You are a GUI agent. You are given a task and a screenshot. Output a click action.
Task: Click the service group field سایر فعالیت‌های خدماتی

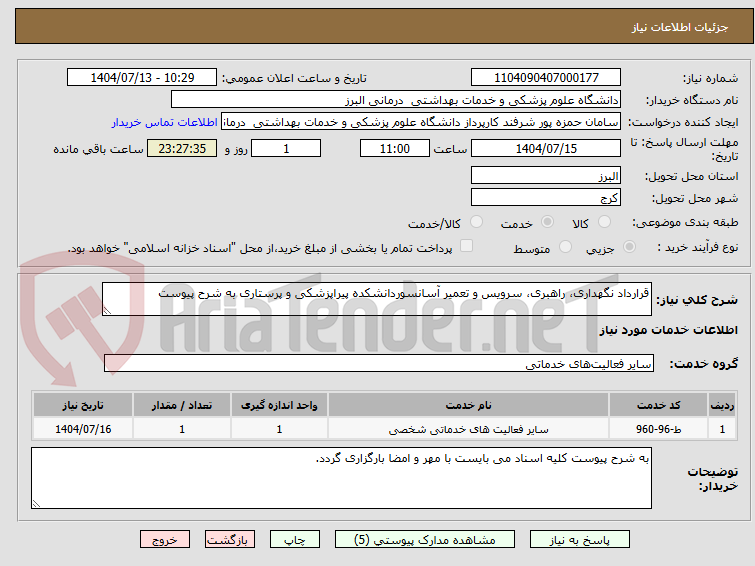click(x=378, y=363)
